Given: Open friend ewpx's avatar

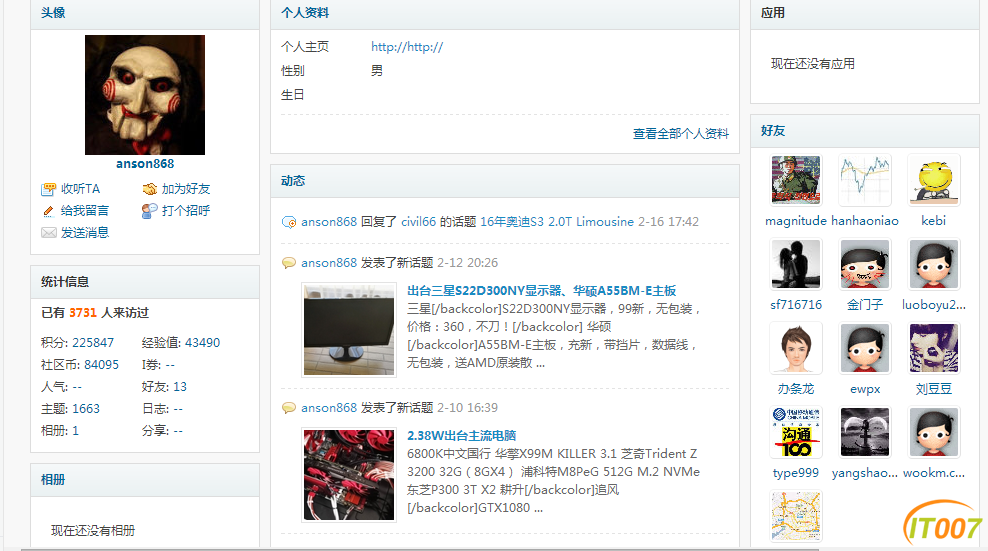Looking at the screenshot, I should click(x=864, y=348).
